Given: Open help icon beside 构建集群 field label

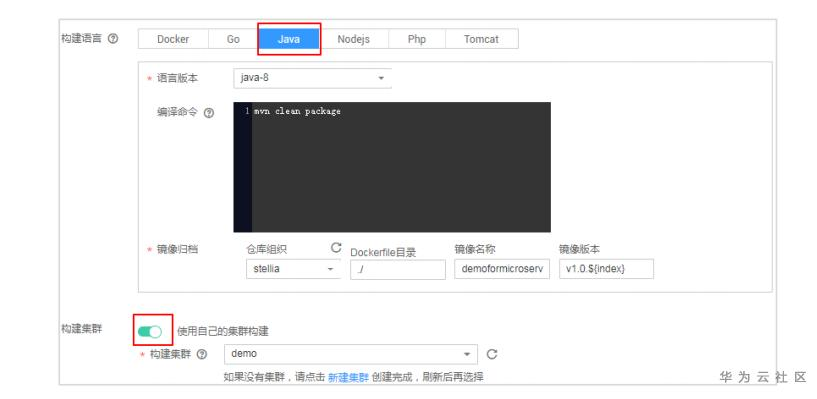Looking at the screenshot, I should pyautogui.click(x=202, y=354).
